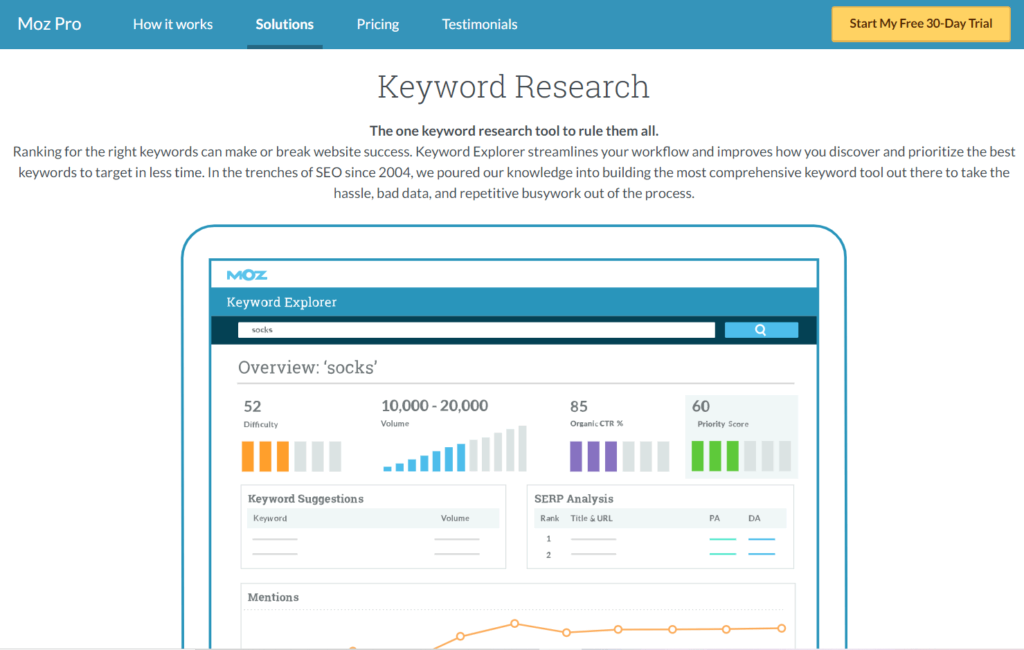Click the Priority Score value 60

(x=701, y=406)
